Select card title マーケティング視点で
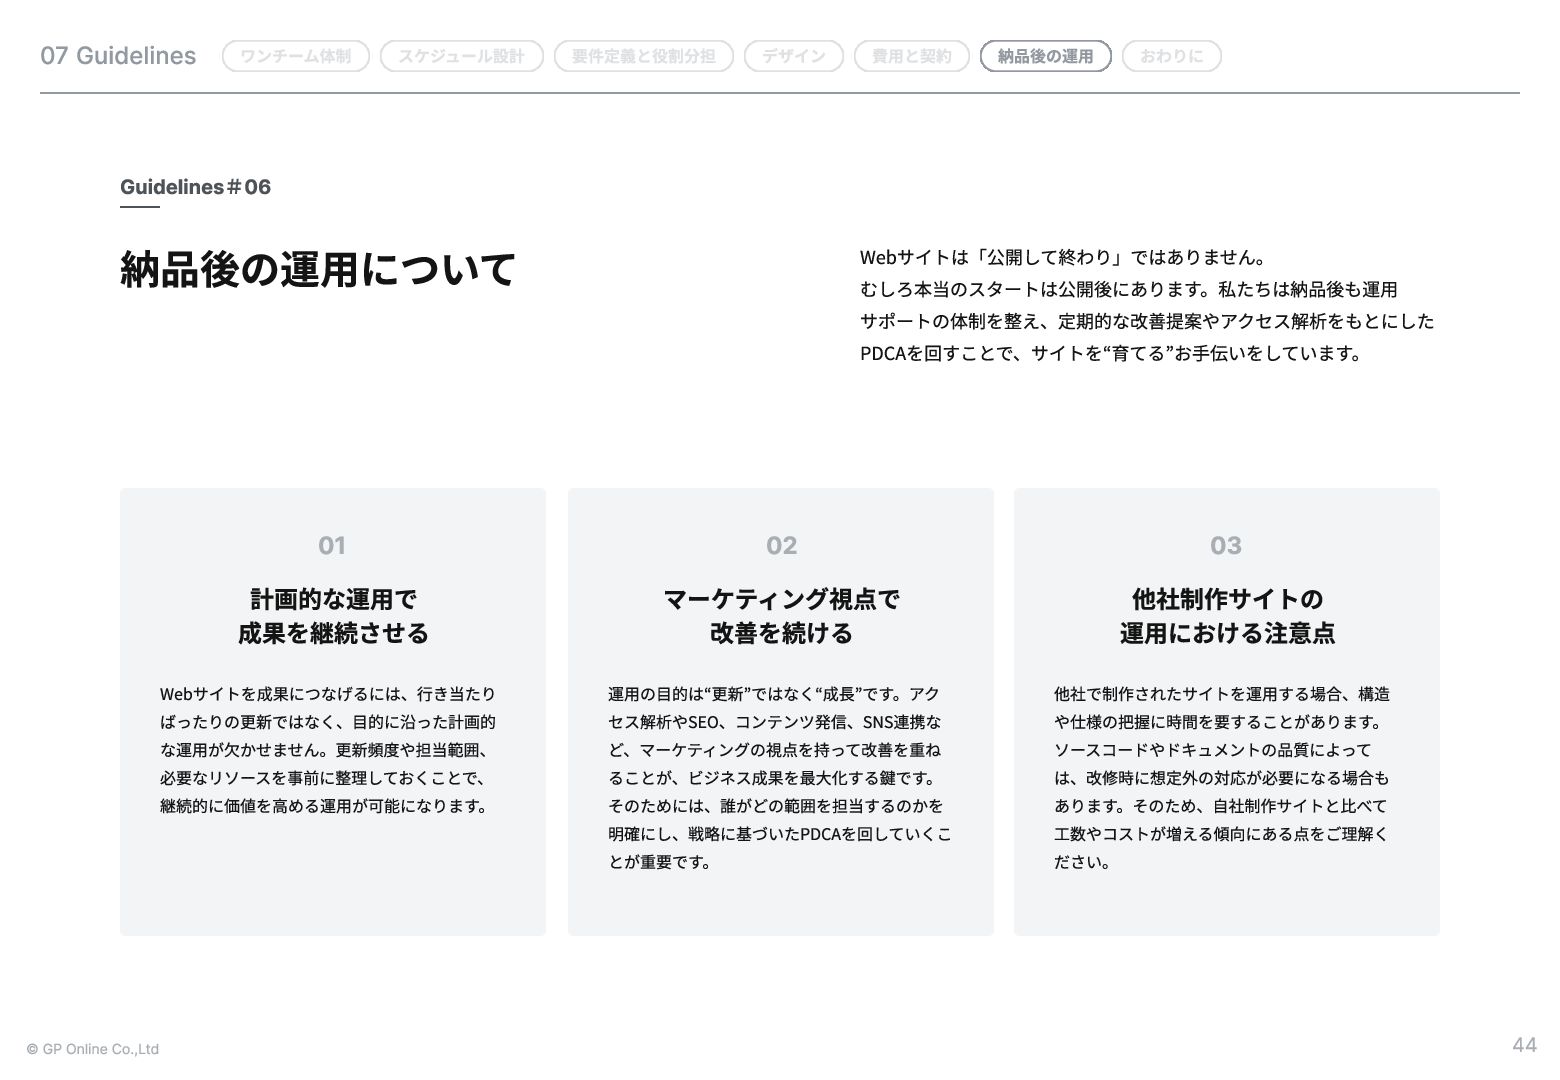 point(781,599)
